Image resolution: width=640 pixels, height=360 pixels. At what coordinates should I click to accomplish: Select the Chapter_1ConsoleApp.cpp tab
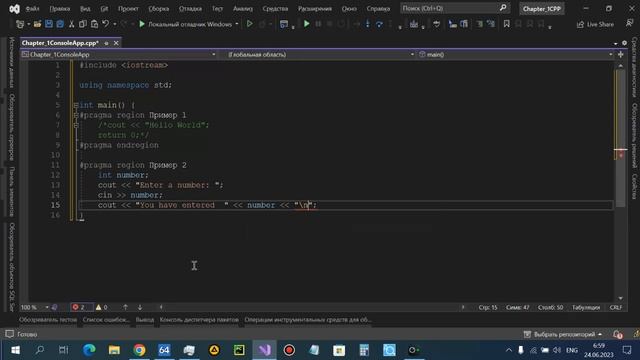click(x=60, y=43)
